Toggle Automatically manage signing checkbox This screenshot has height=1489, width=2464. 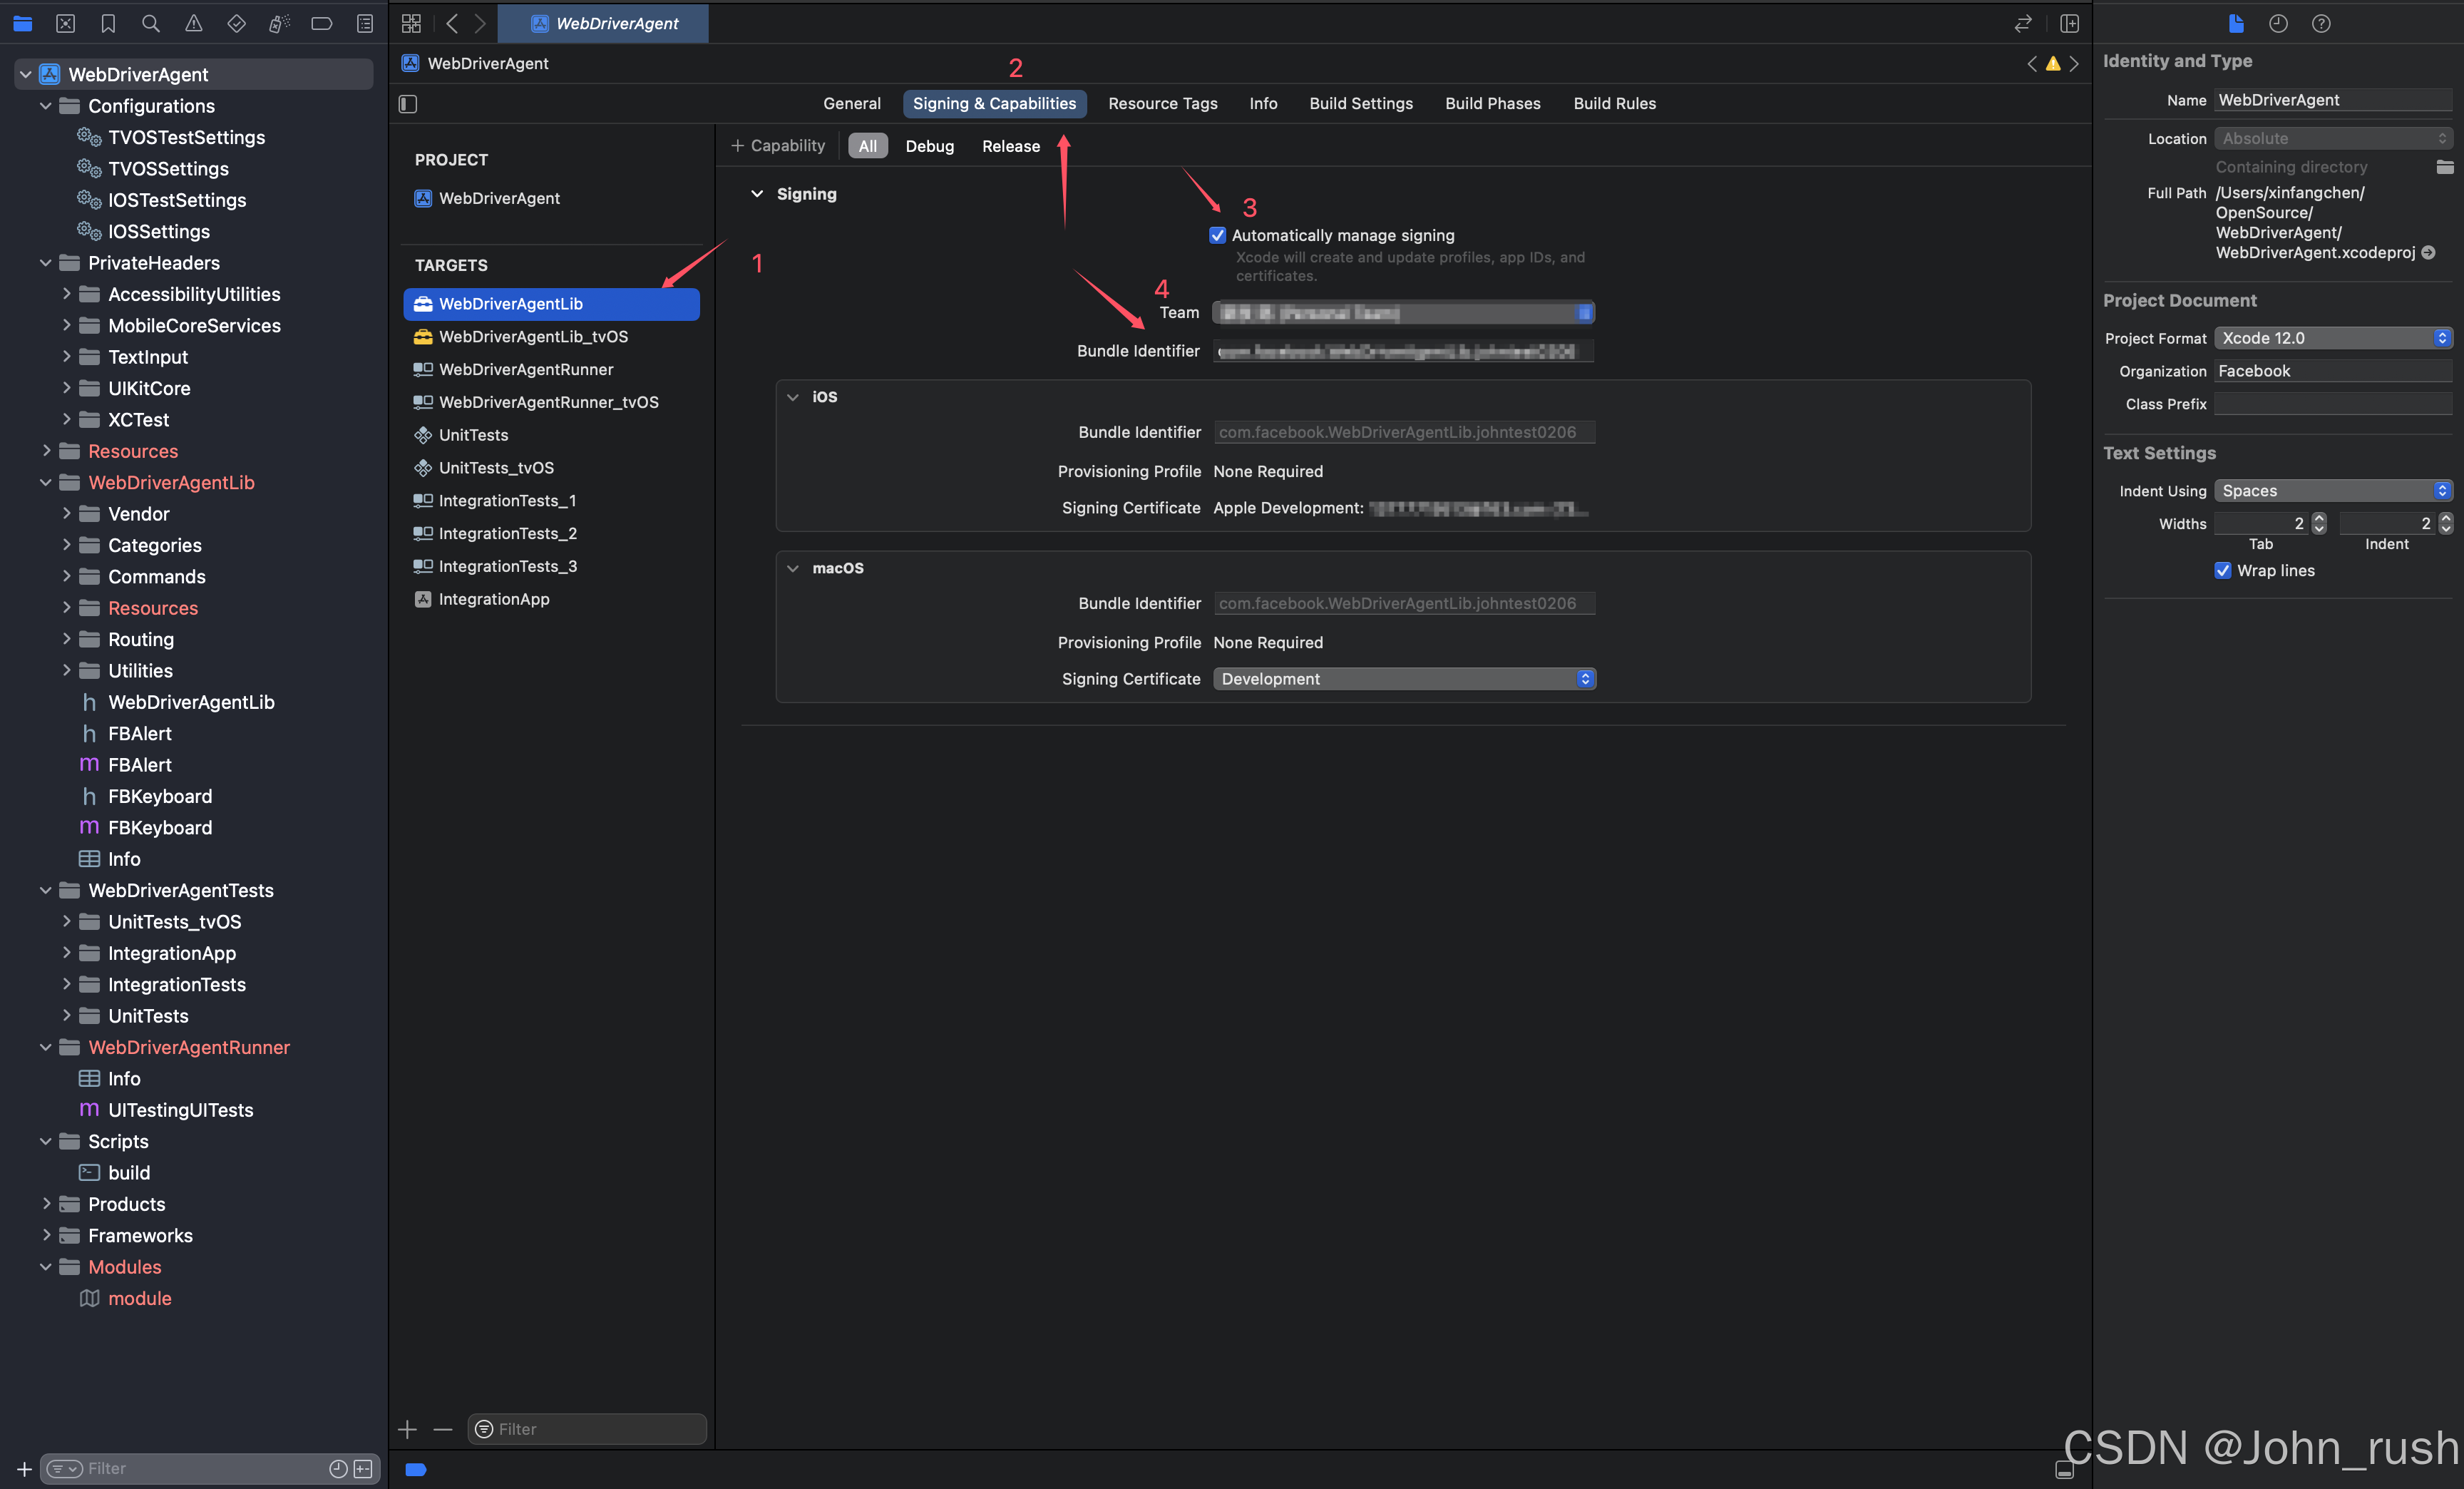pyautogui.click(x=1217, y=235)
